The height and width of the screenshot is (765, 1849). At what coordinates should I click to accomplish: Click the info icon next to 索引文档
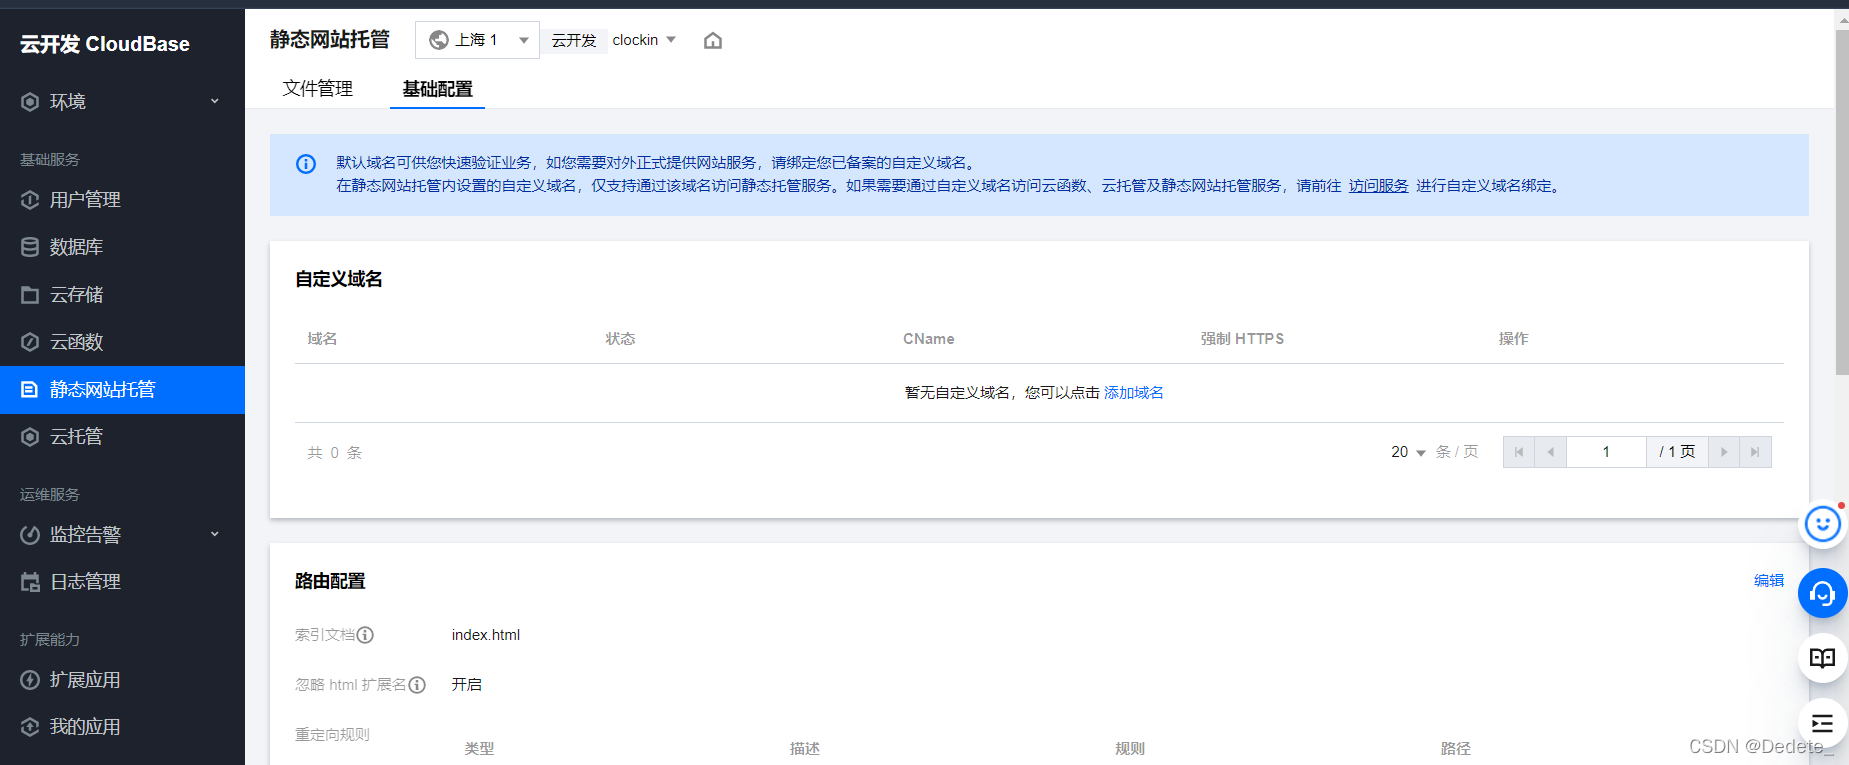point(366,635)
